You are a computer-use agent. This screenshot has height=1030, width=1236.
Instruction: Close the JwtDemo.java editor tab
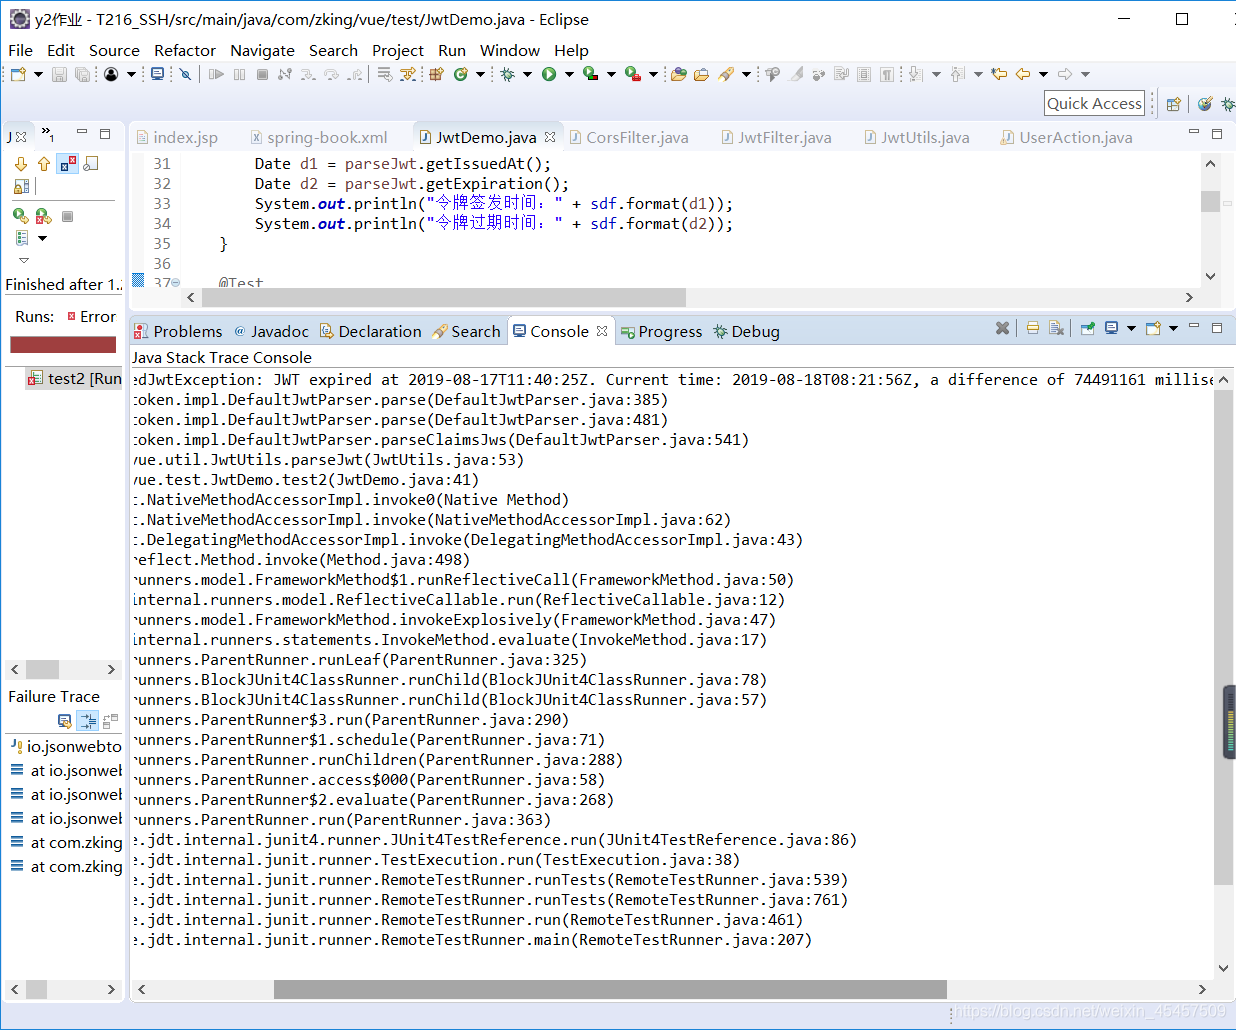549,137
